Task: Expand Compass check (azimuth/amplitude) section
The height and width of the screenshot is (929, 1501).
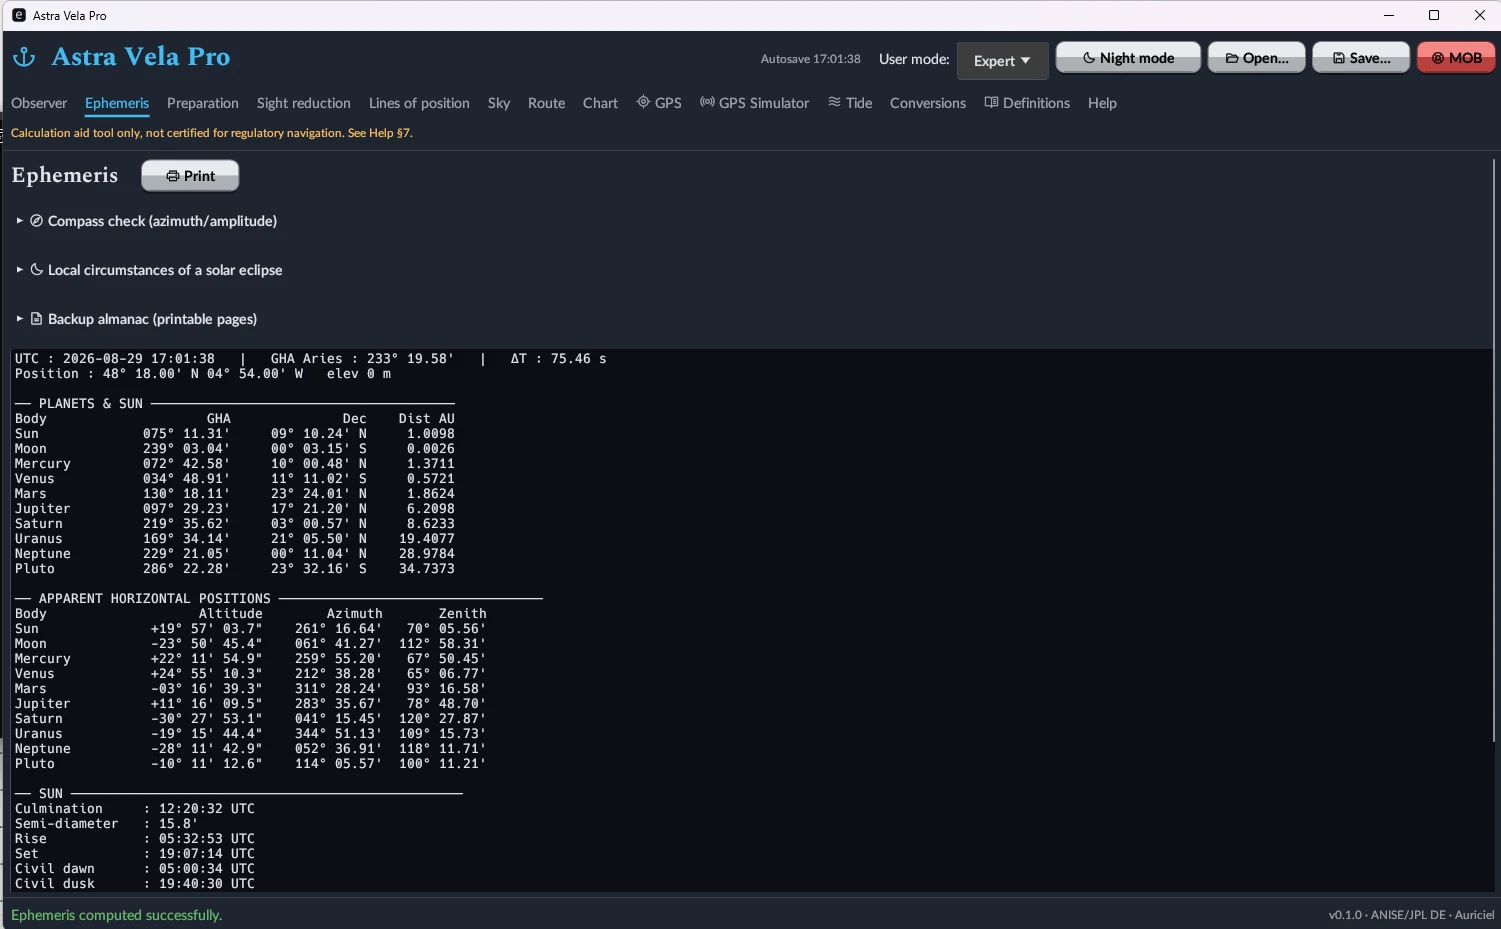Action: [x=147, y=221]
